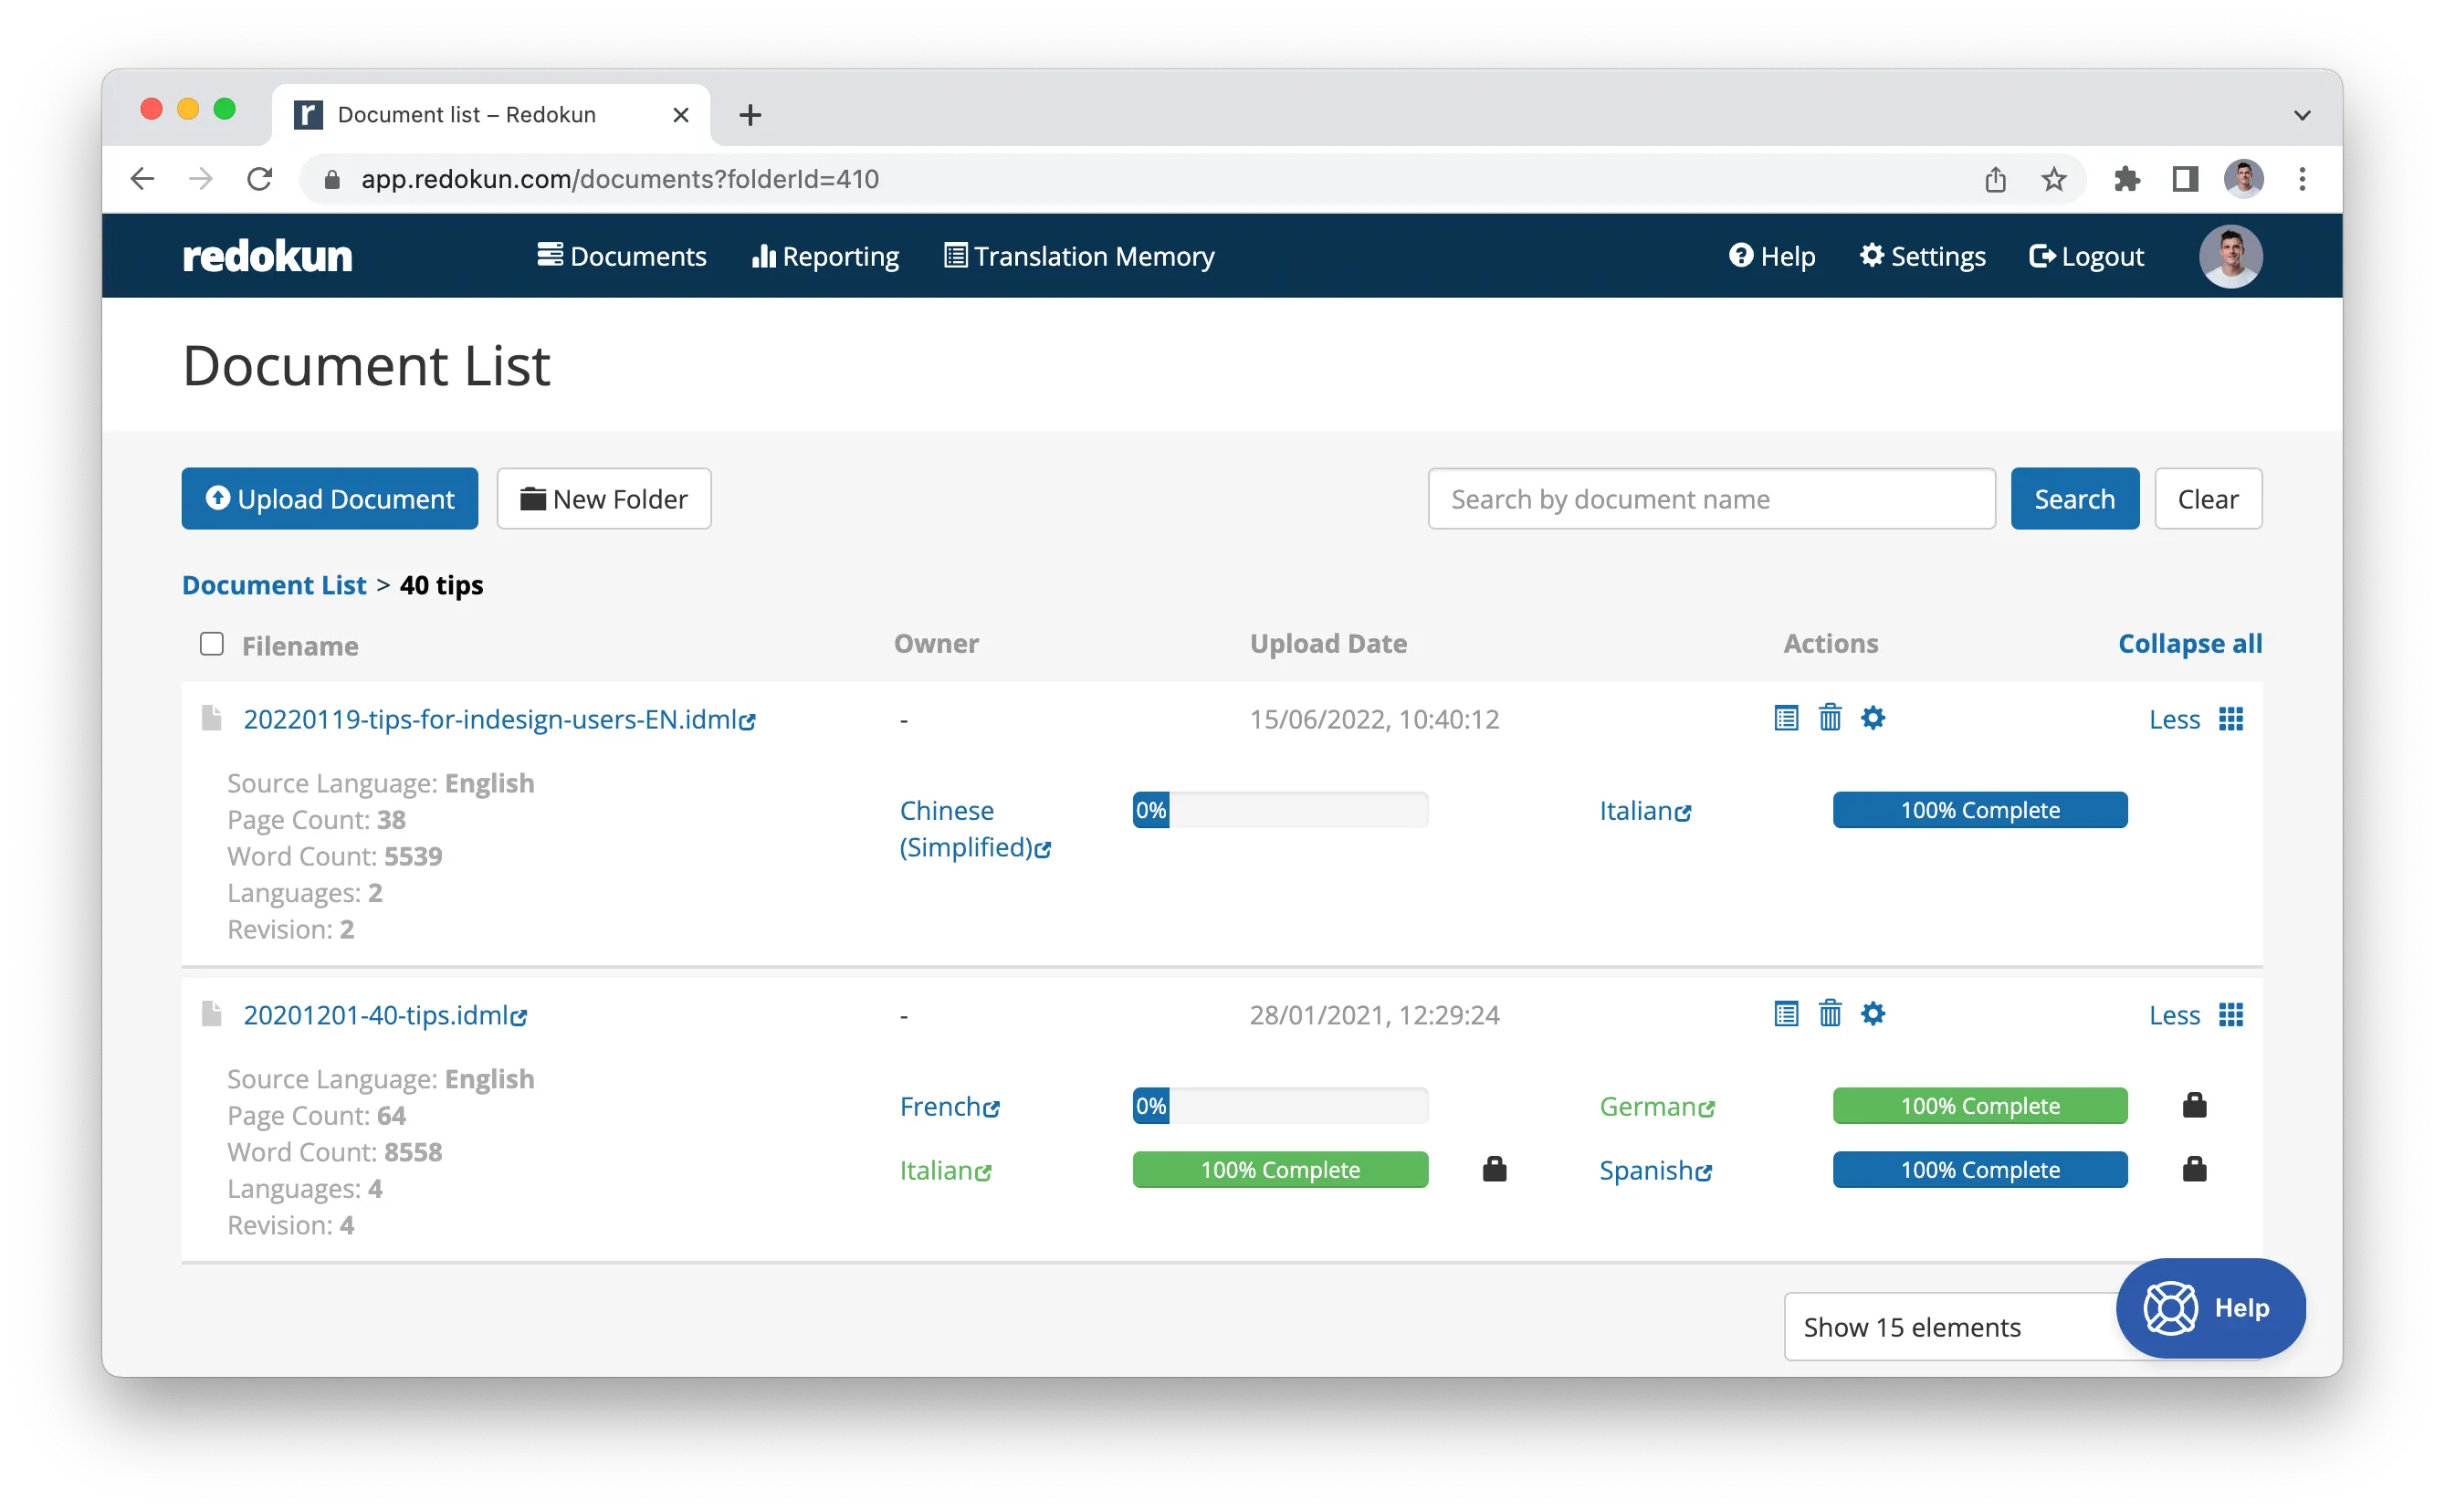Create a folder with New Folder button
The image size is (2445, 1512).
pos(604,498)
